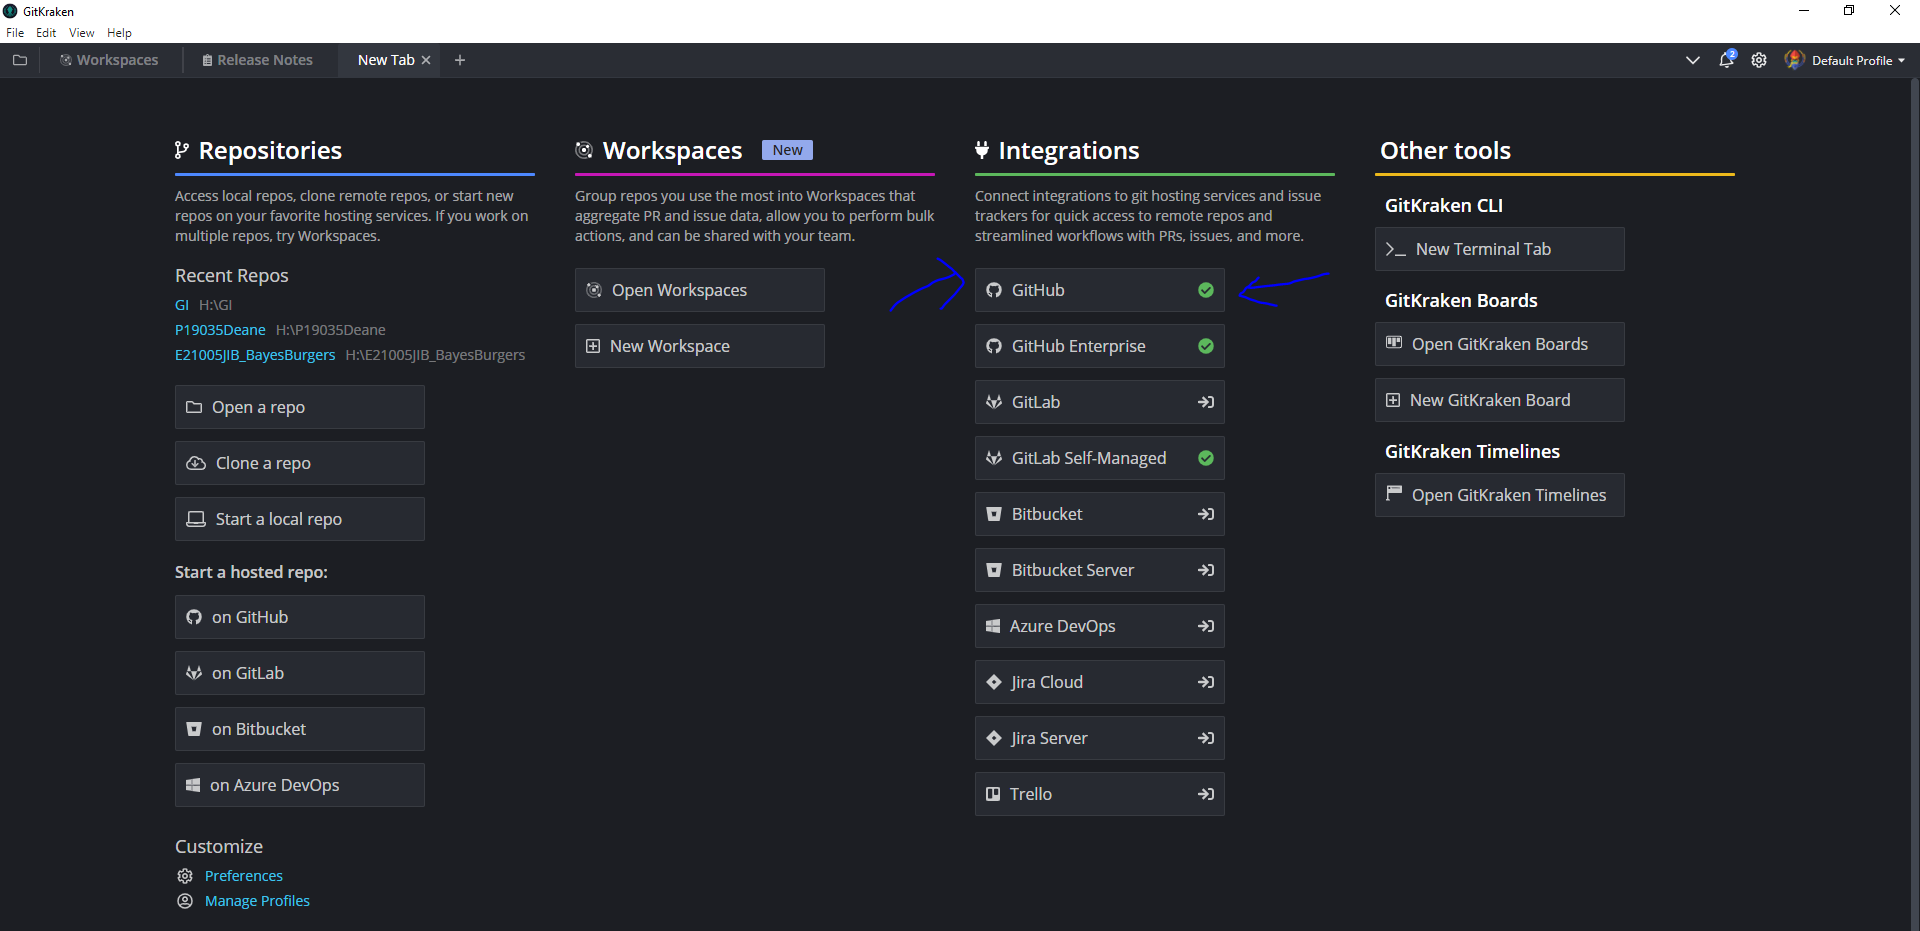This screenshot has height=931, width=1920.
Task: Open the GitLab integration
Action: tap(1100, 402)
